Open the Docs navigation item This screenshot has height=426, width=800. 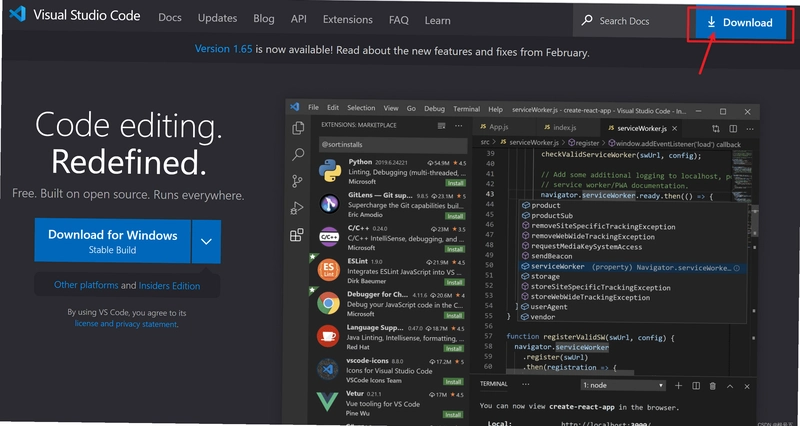click(x=169, y=17)
